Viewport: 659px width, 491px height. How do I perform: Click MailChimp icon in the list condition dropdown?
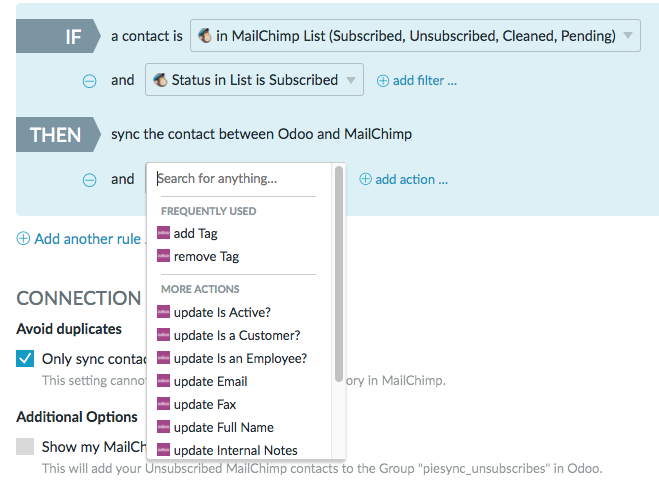point(205,36)
